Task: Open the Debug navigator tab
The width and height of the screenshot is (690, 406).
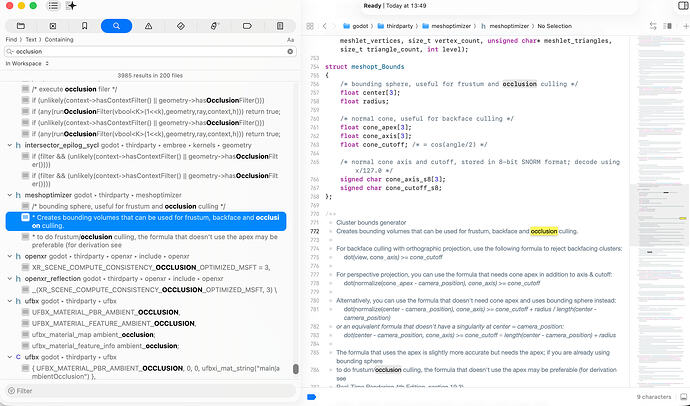Action: (214, 26)
